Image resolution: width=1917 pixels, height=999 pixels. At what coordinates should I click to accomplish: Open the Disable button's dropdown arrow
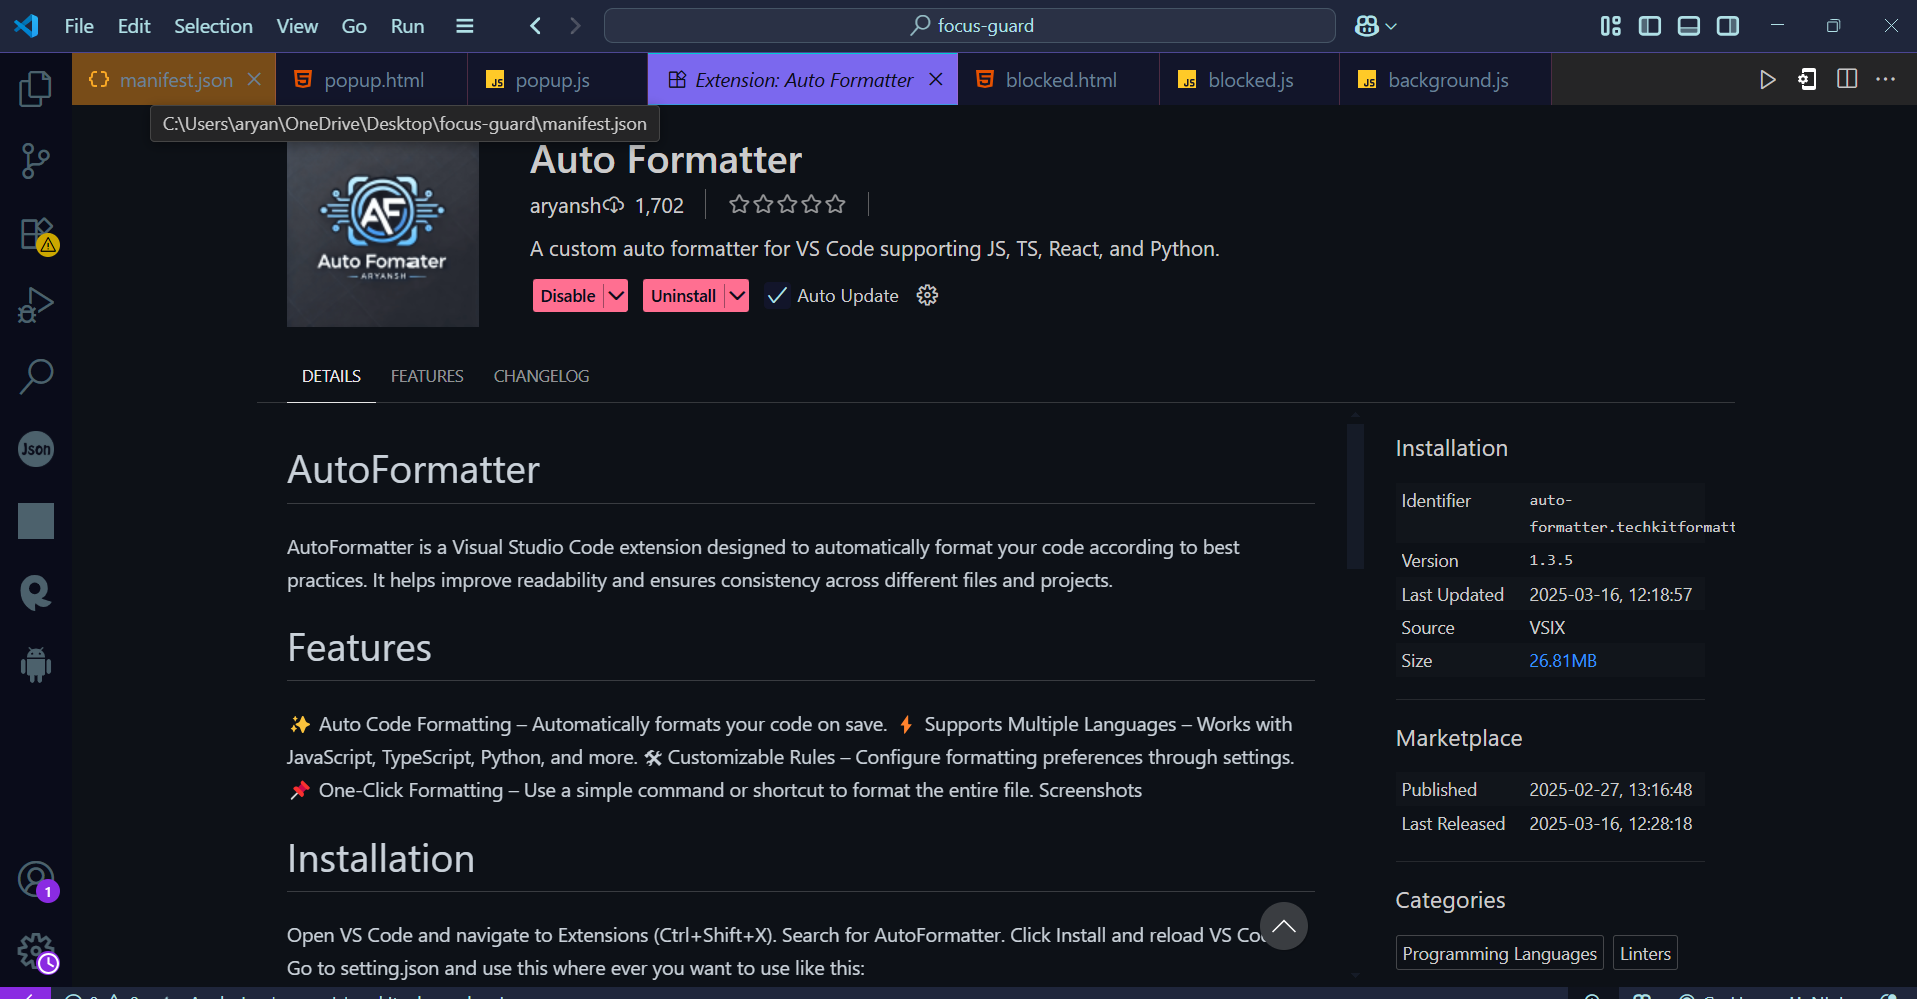tap(612, 295)
